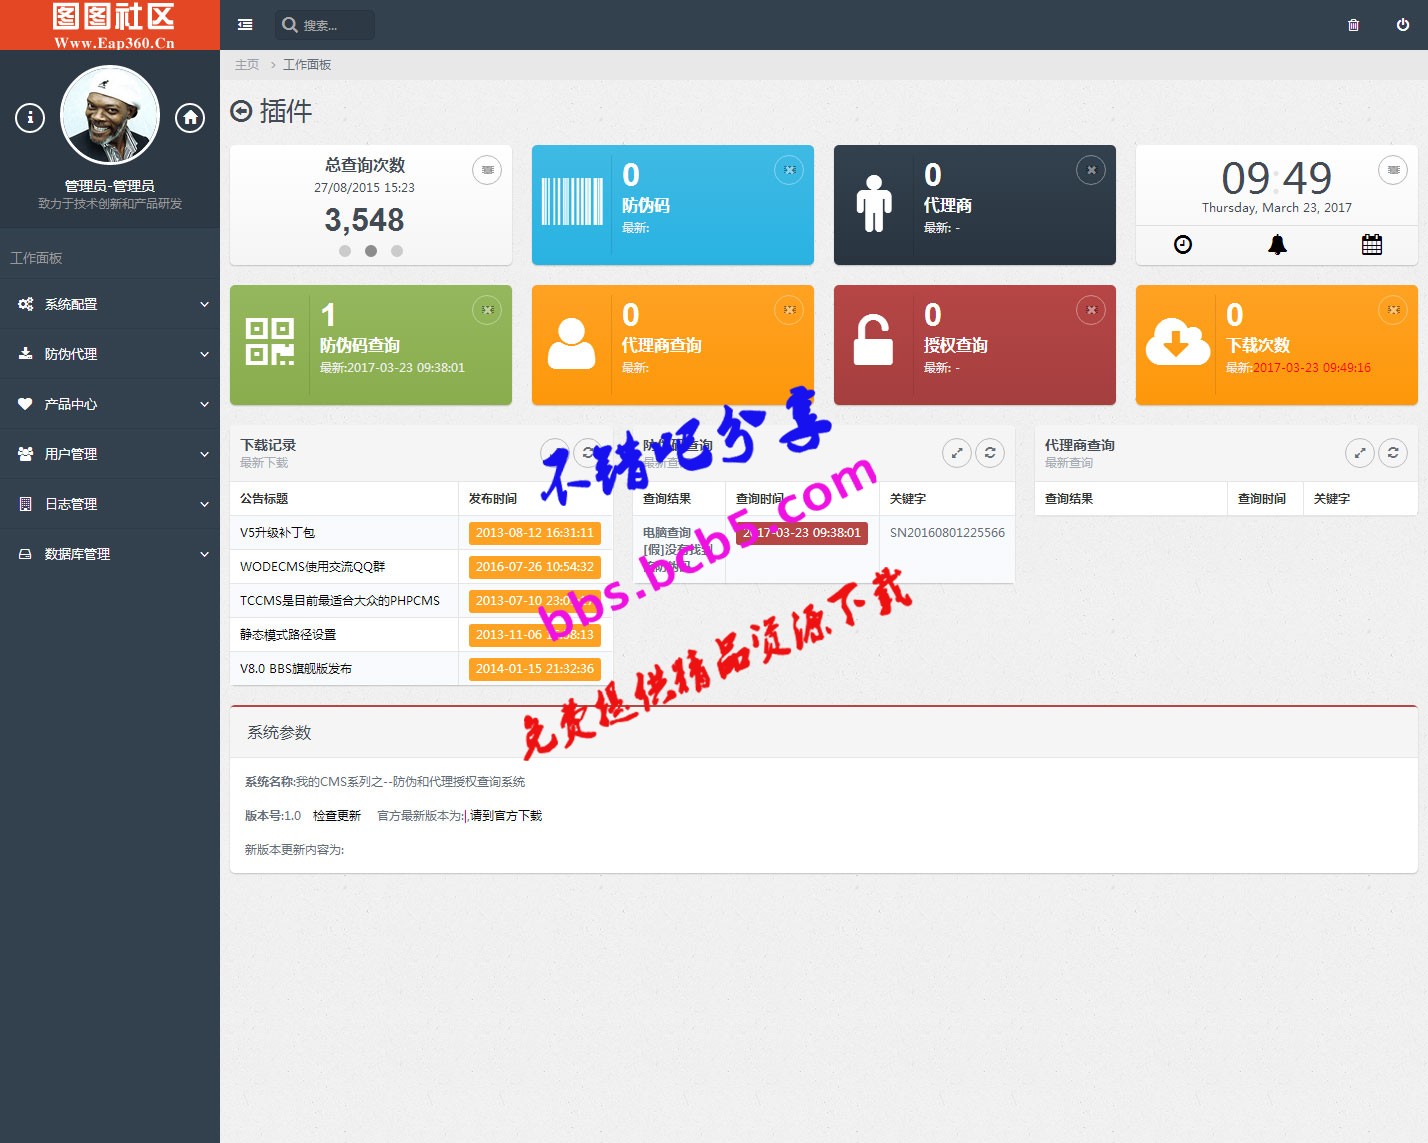
Task: Select the first carousel dot under 3,548
Action: [x=345, y=251]
